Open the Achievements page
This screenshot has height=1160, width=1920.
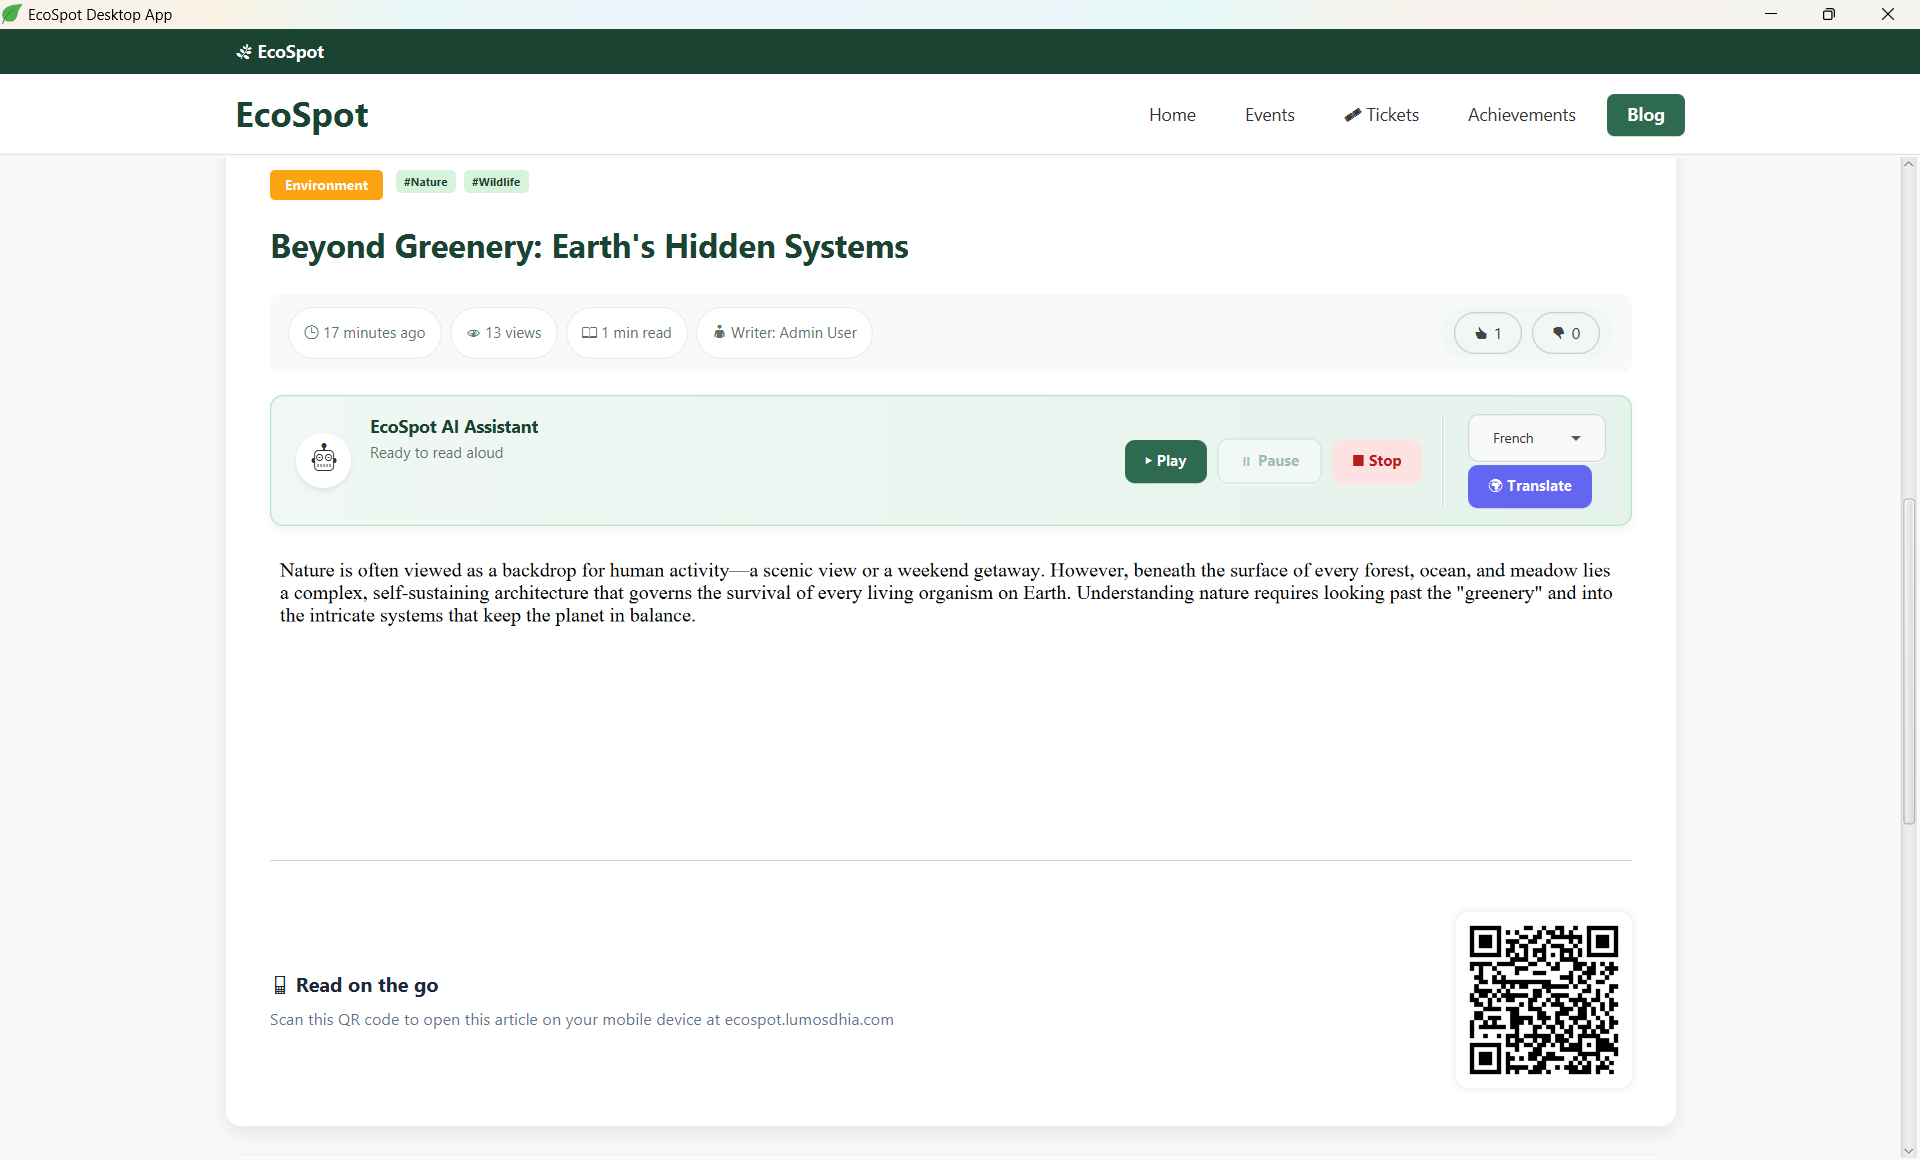[x=1521, y=115]
